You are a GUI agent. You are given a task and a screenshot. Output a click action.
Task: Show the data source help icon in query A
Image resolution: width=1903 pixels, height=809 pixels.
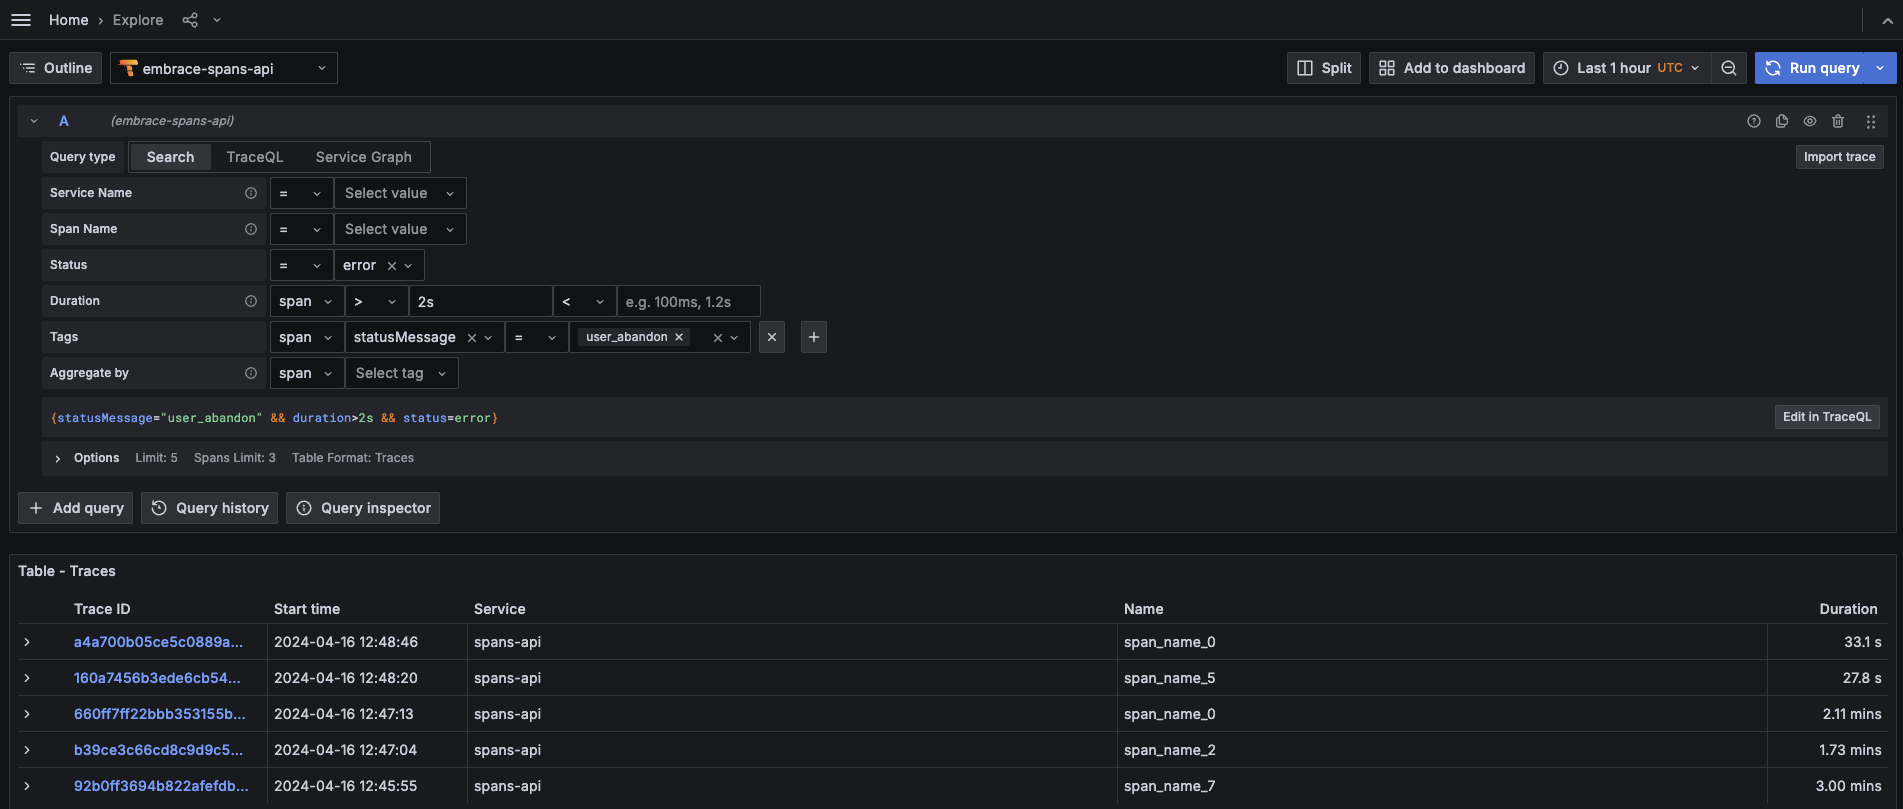1754,121
